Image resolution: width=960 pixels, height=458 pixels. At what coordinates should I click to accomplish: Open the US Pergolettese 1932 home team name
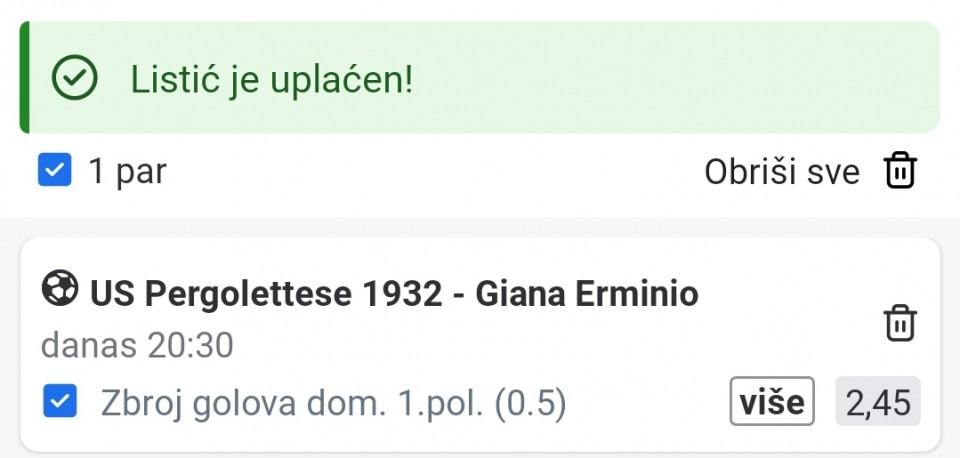point(265,294)
